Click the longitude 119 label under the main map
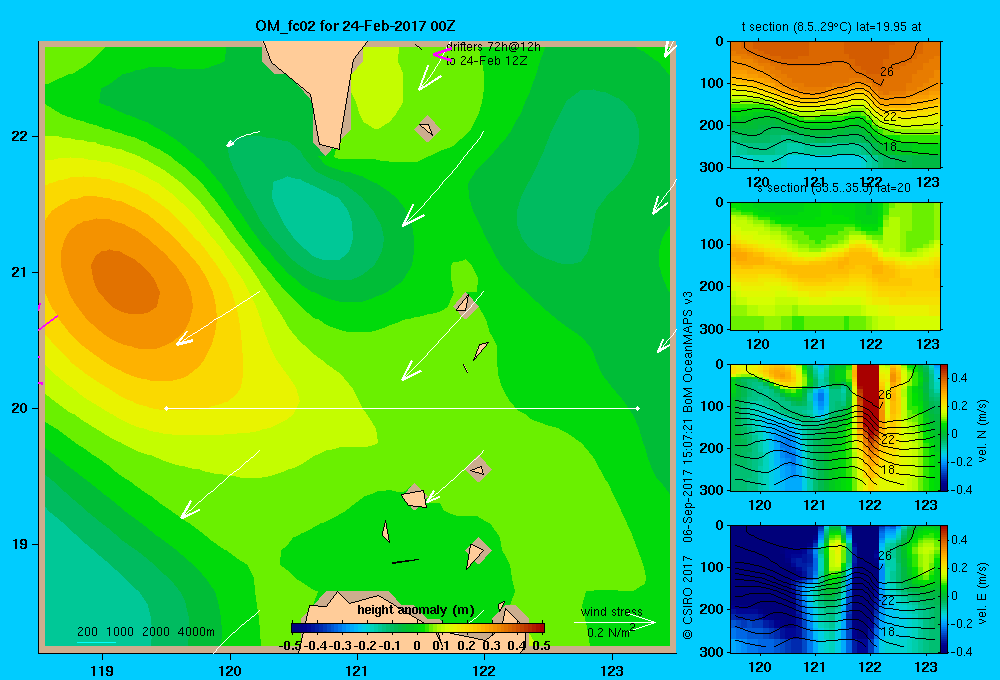Screen dimensions: 1000x680 click(x=102, y=670)
